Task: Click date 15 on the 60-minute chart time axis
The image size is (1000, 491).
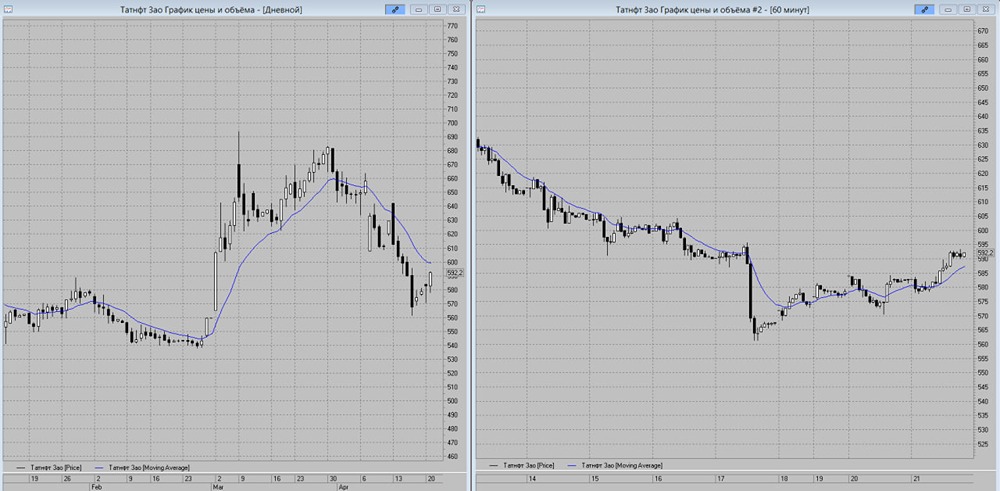Action: (x=595, y=478)
